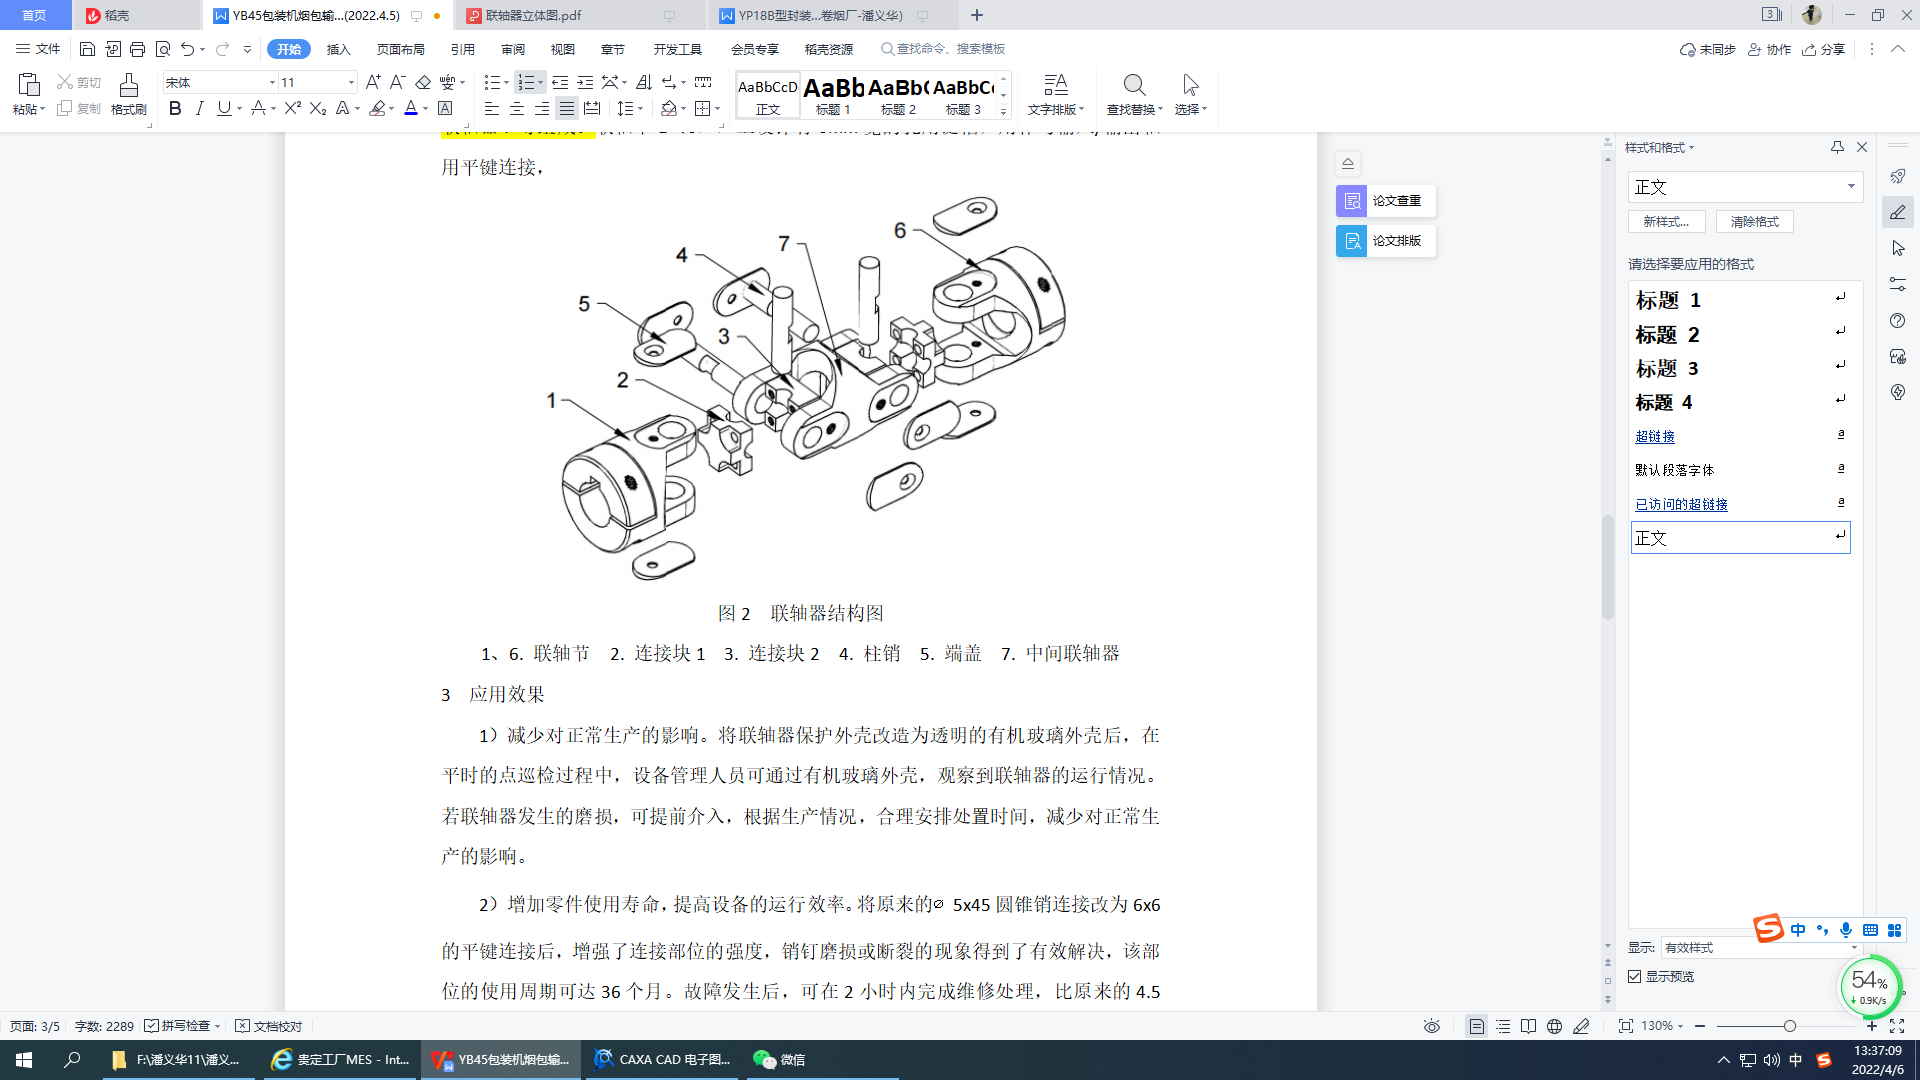The height and width of the screenshot is (1080, 1920).
Task: Apply superscript formatting
Action: tap(292, 108)
